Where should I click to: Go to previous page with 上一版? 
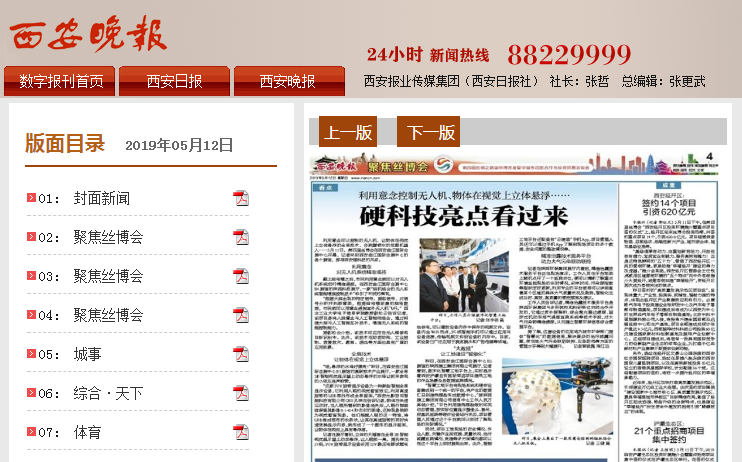348,132
